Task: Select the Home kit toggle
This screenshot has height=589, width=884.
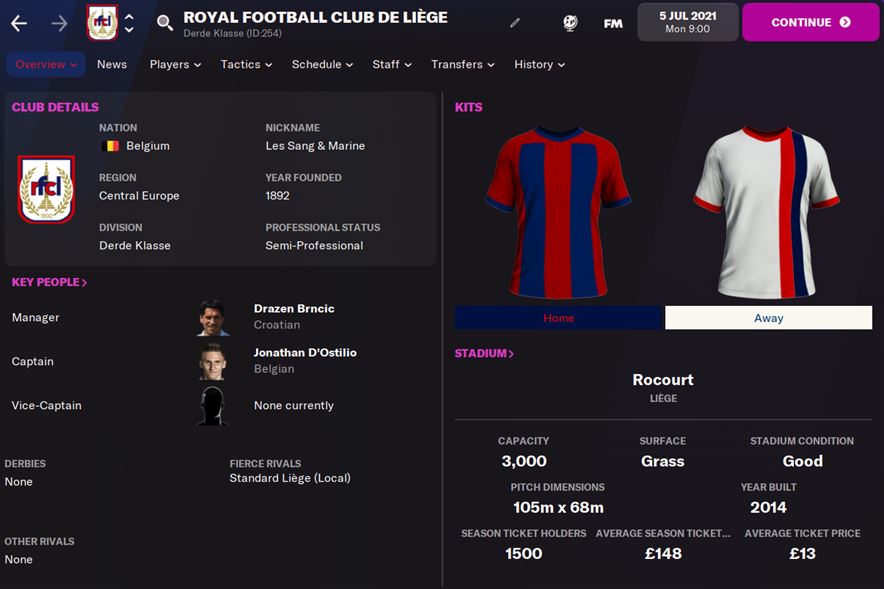Action: tap(558, 318)
